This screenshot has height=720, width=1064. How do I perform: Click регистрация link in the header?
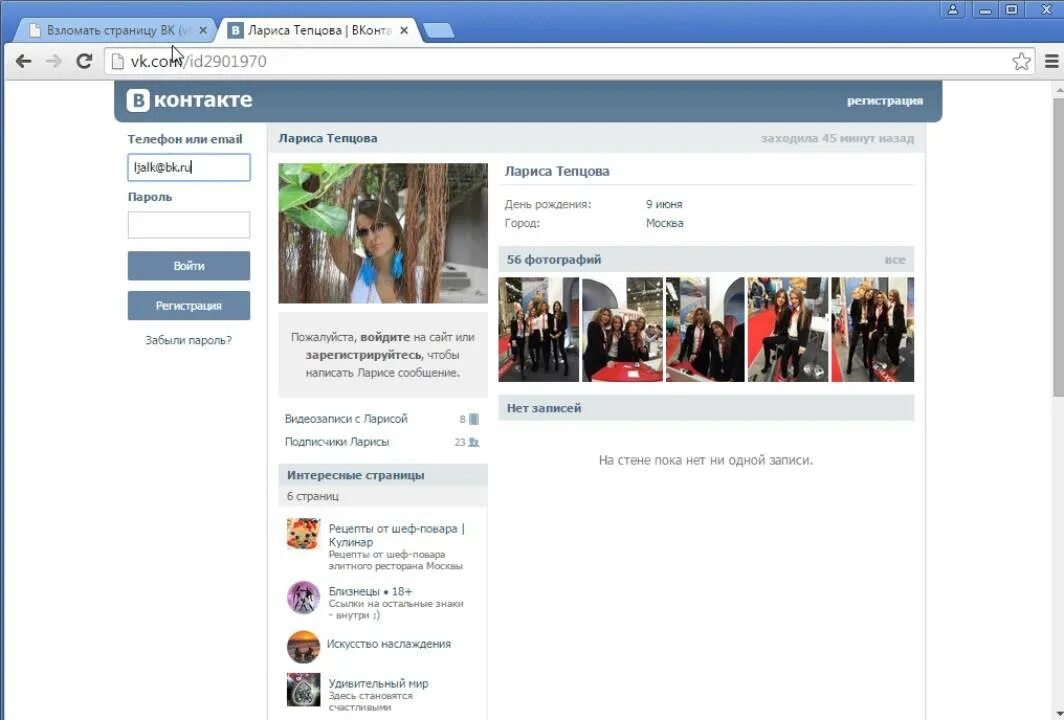coord(885,101)
